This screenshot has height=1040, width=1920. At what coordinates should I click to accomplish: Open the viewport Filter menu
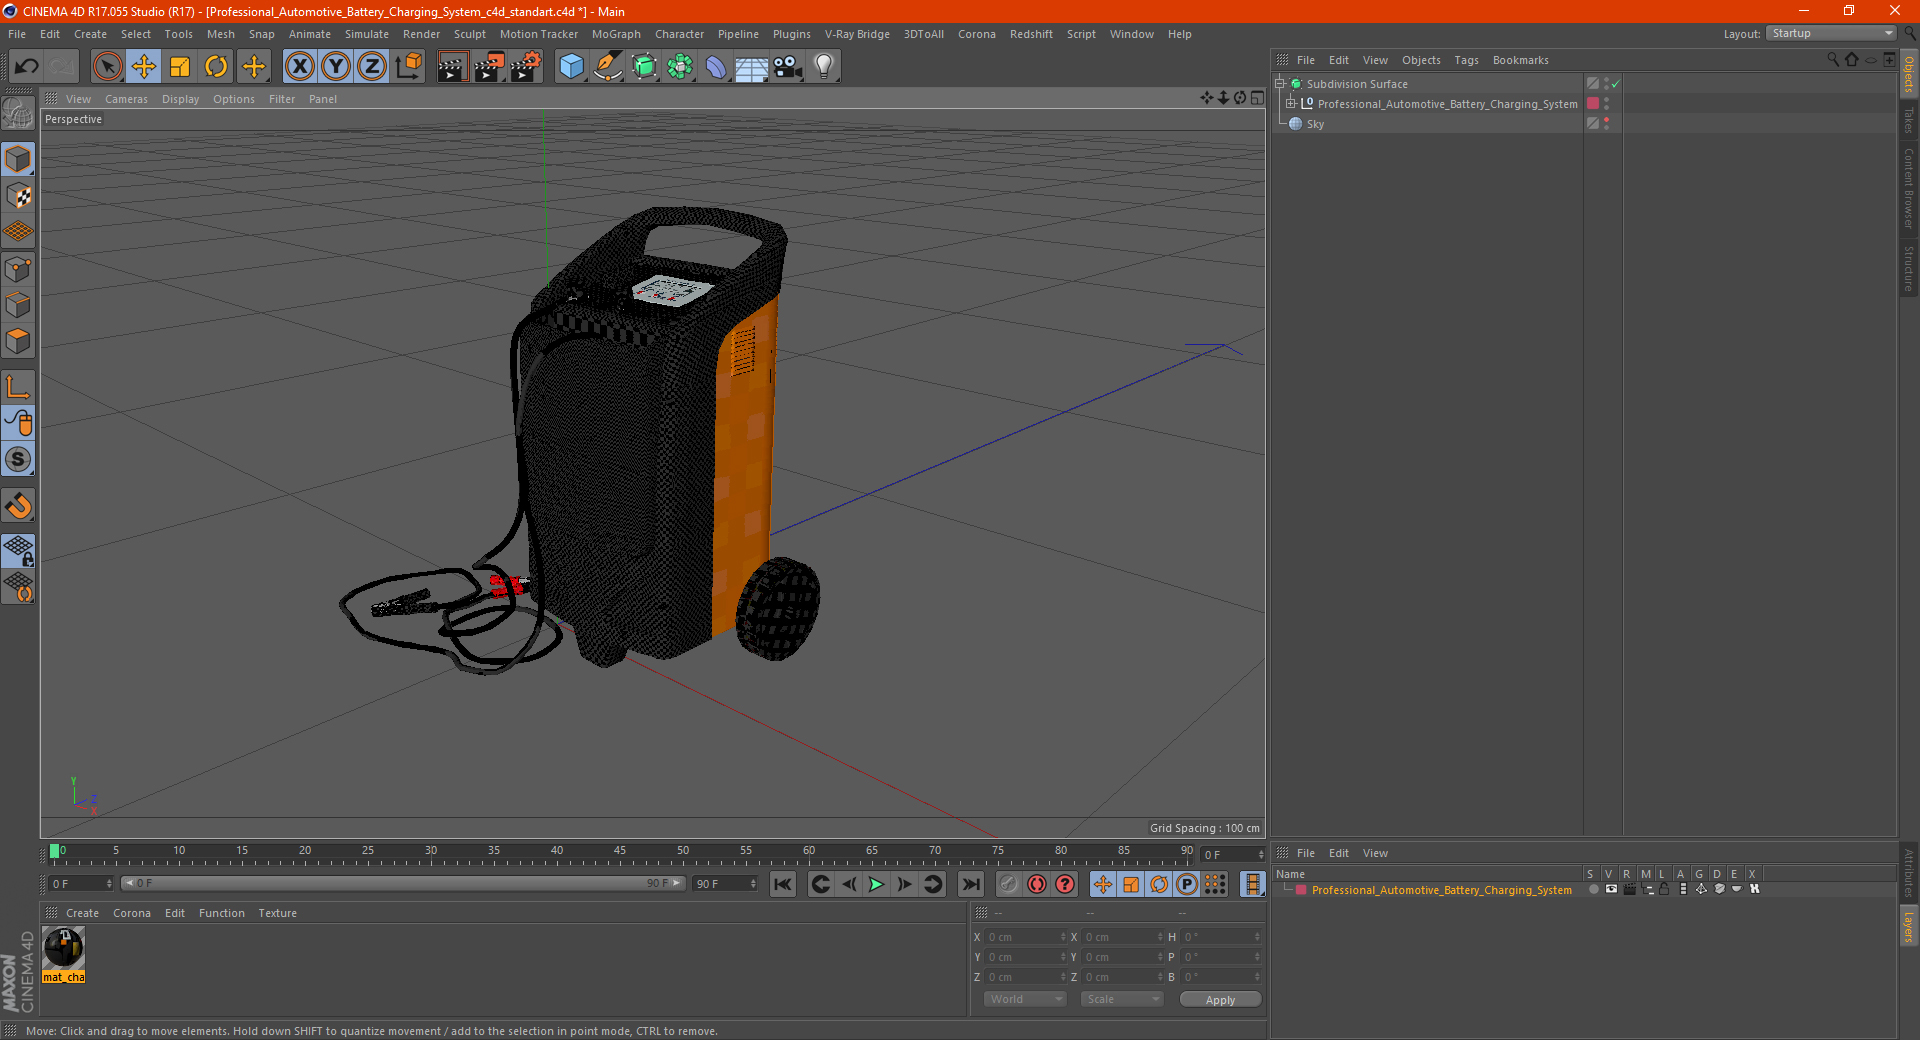coord(282,99)
